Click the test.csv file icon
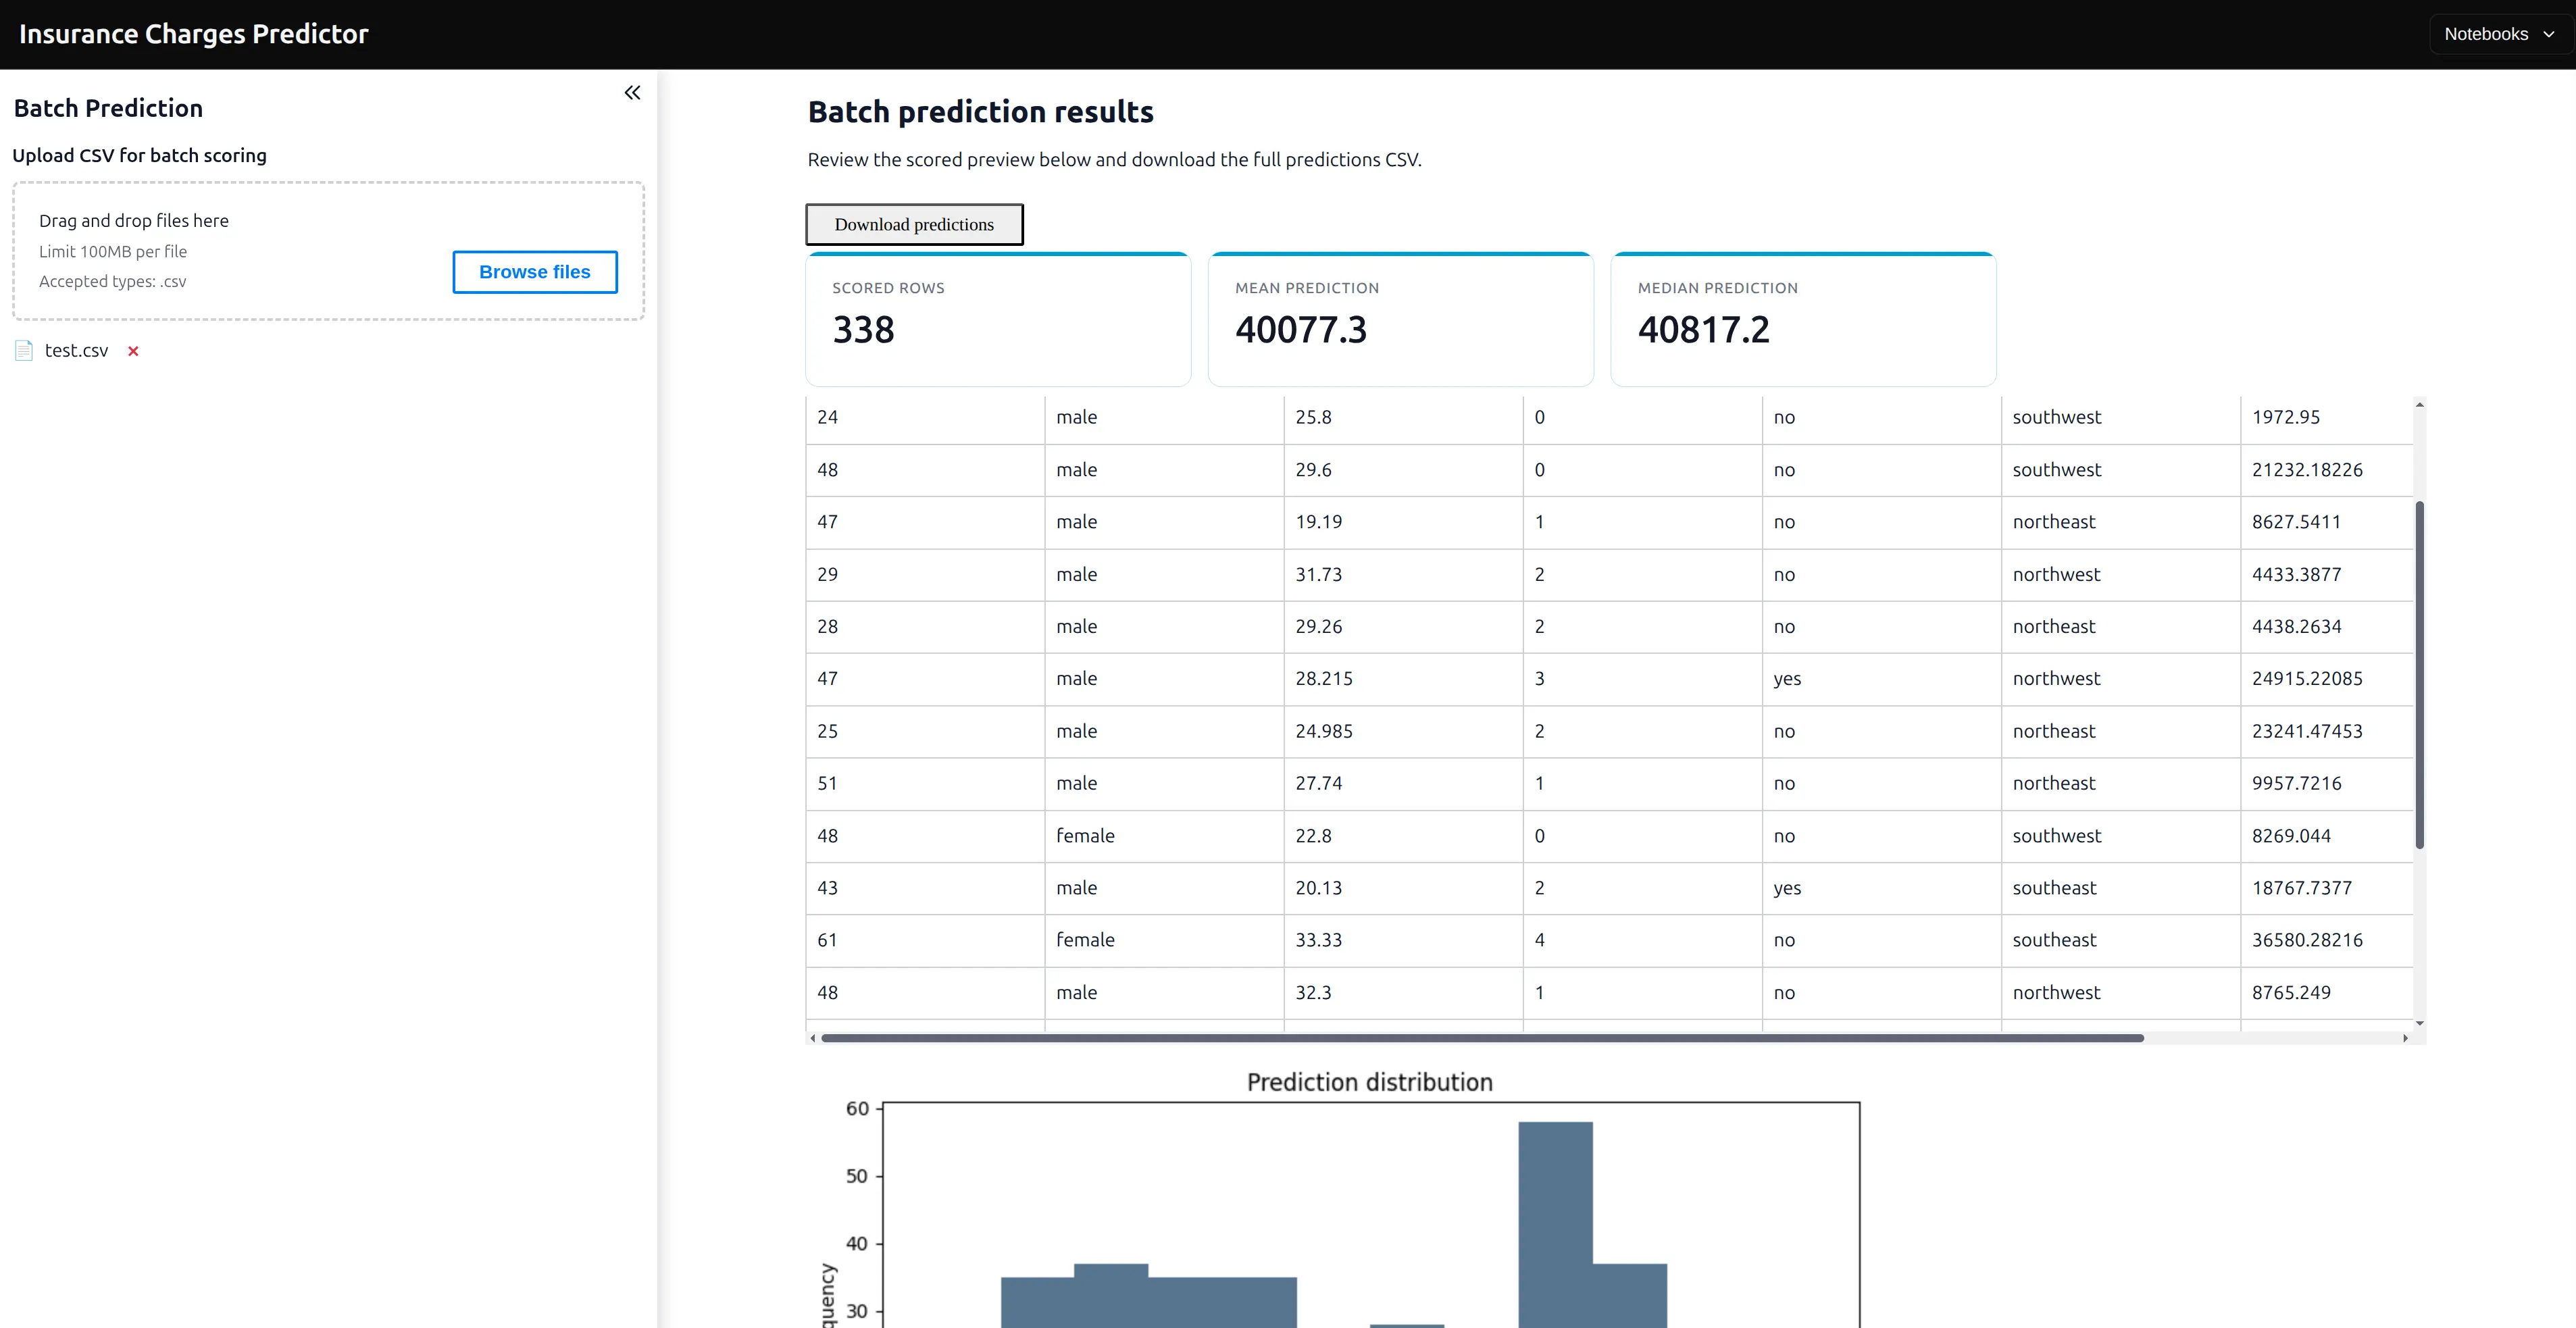The height and width of the screenshot is (1328, 2576). click(24, 350)
